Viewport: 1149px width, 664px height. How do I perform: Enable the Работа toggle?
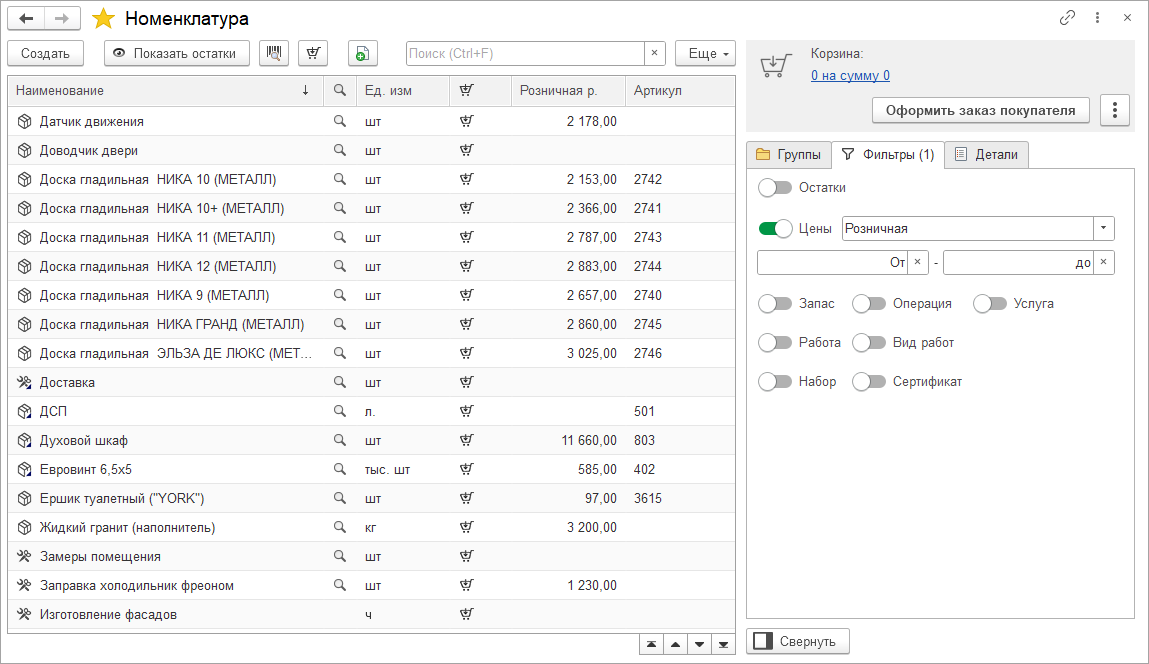pos(775,342)
